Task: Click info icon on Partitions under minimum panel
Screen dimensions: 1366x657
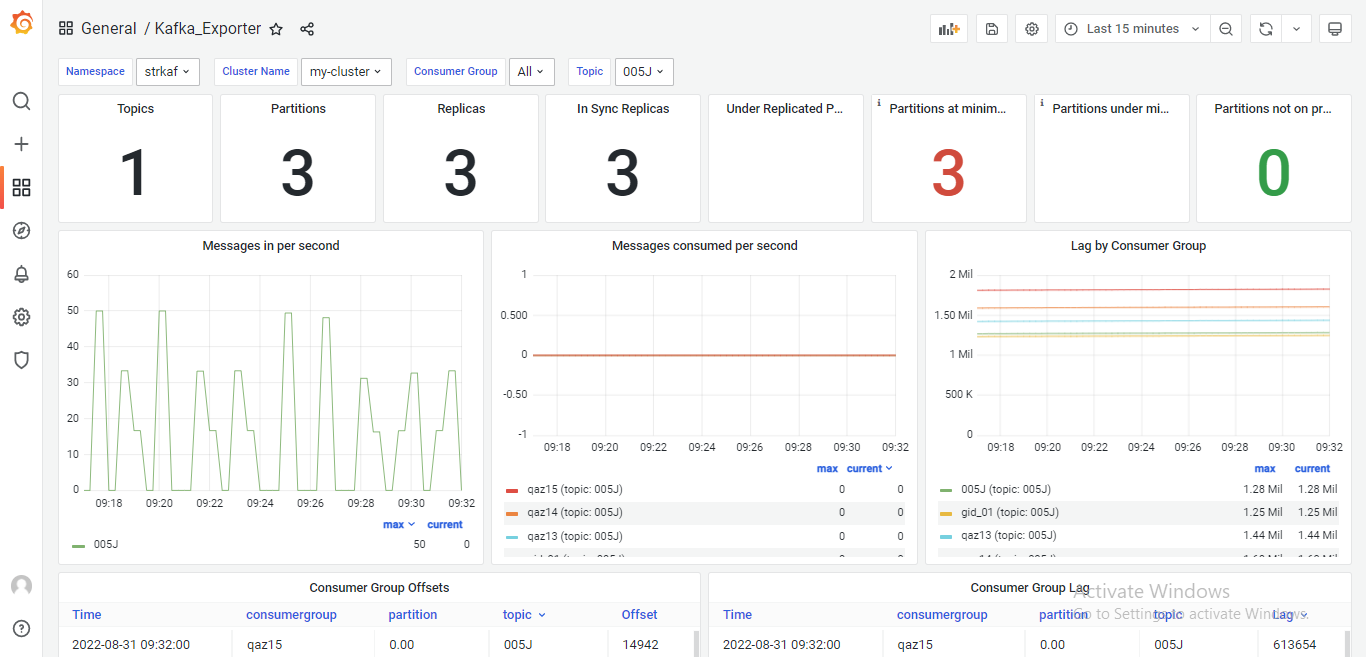Action: point(1041,103)
